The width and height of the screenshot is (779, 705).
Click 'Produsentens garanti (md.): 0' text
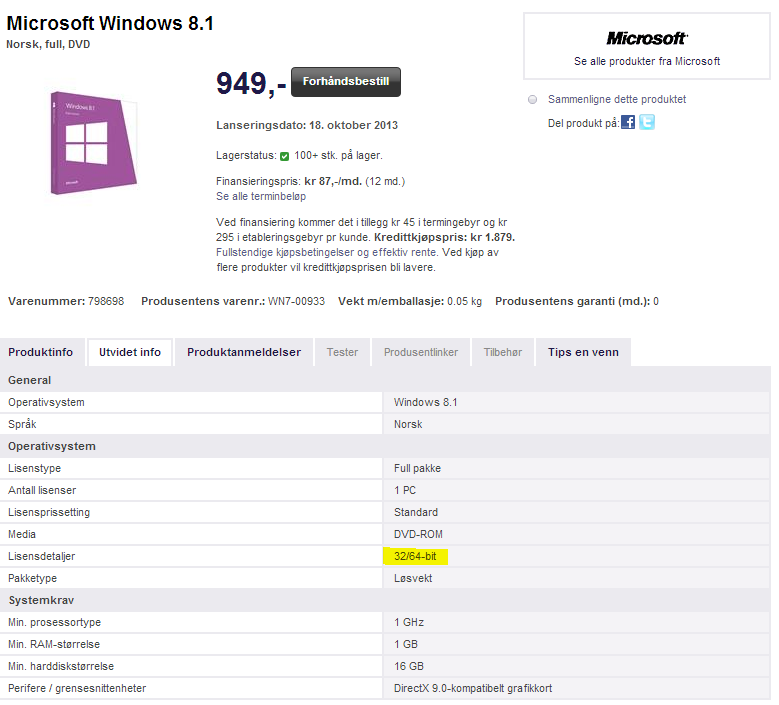[577, 301]
